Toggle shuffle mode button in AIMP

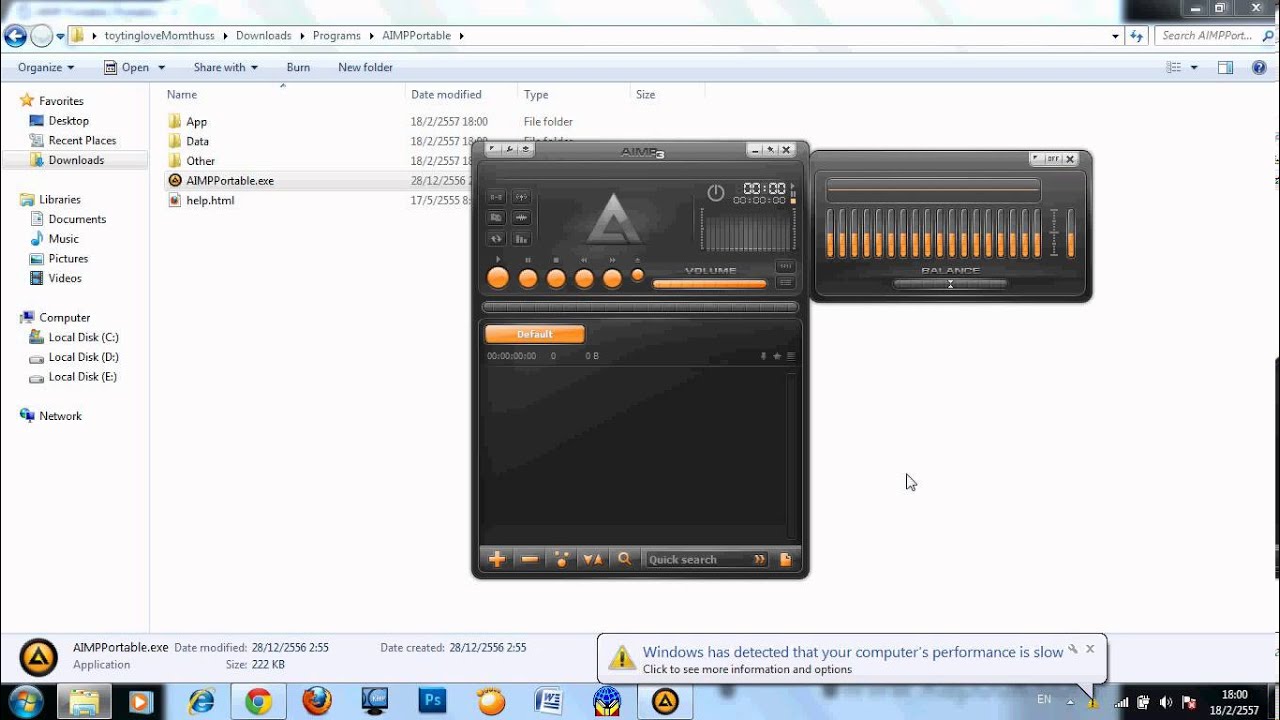521,197
